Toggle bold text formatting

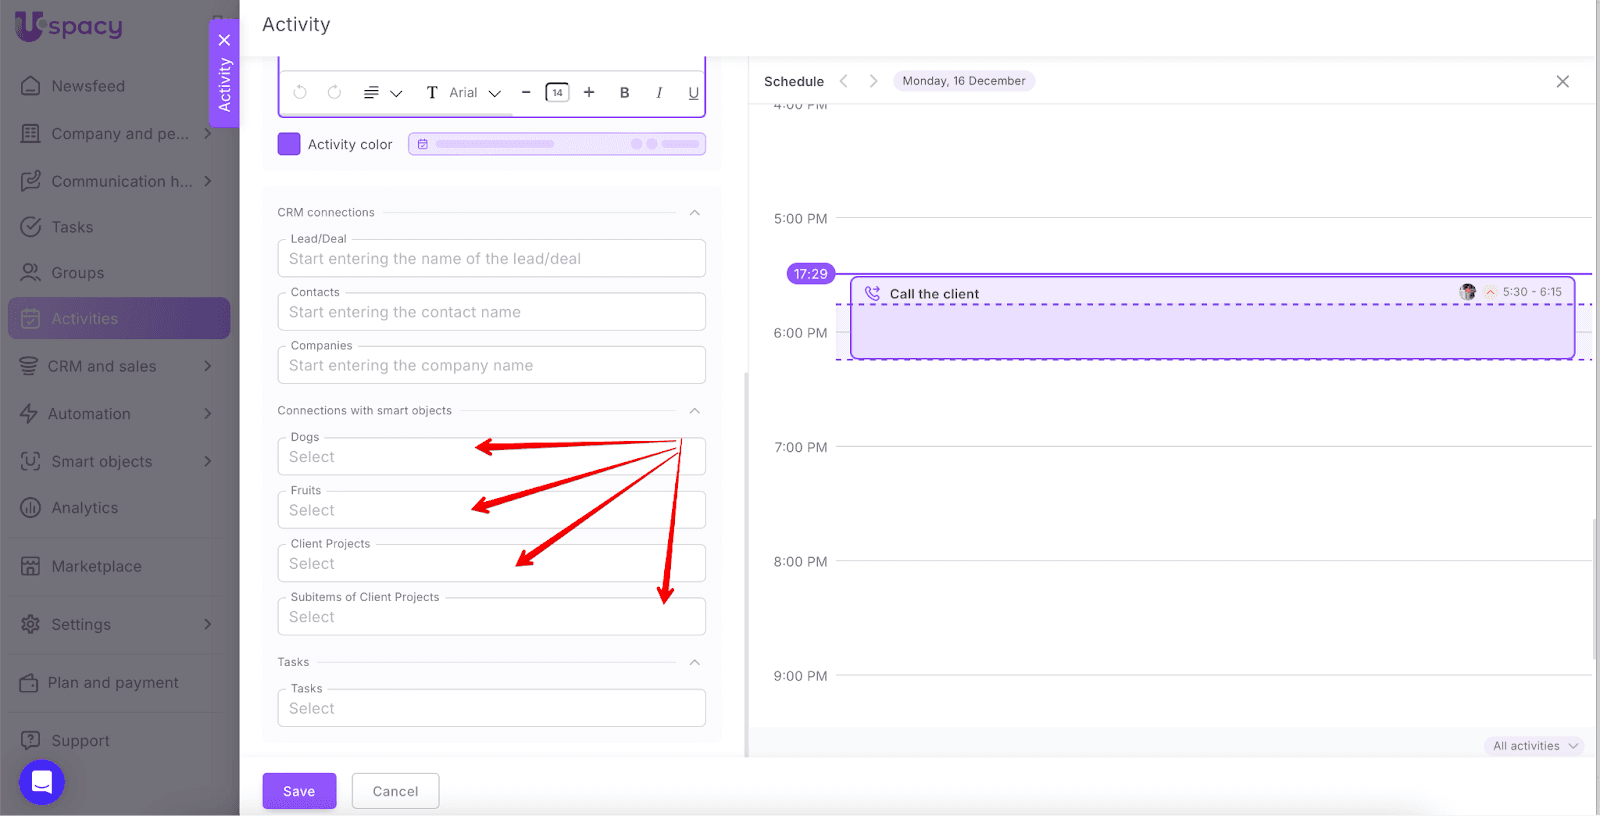[624, 93]
